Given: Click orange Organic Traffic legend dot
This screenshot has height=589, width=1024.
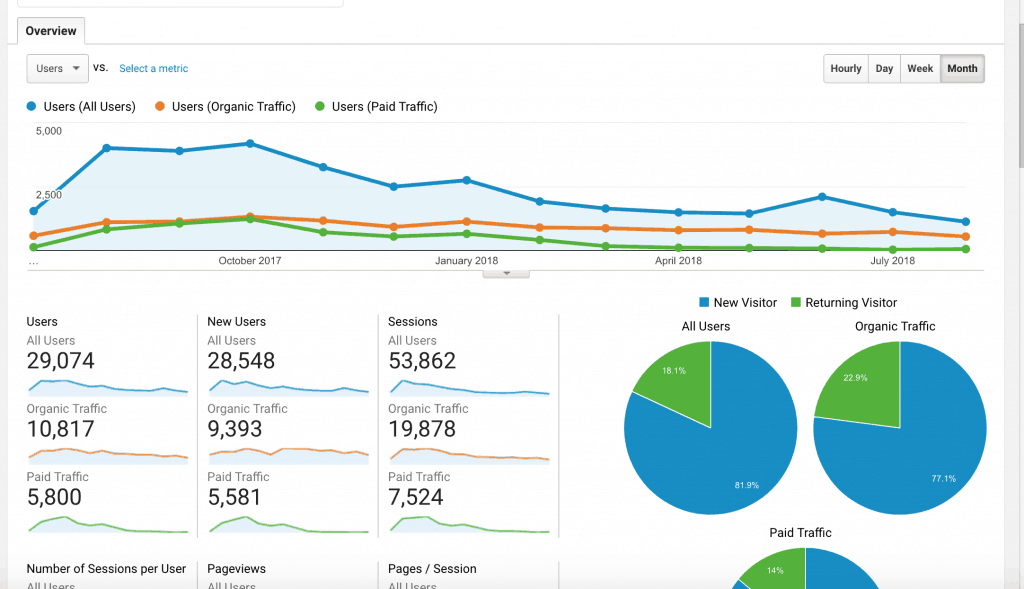Looking at the screenshot, I should pos(159,106).
